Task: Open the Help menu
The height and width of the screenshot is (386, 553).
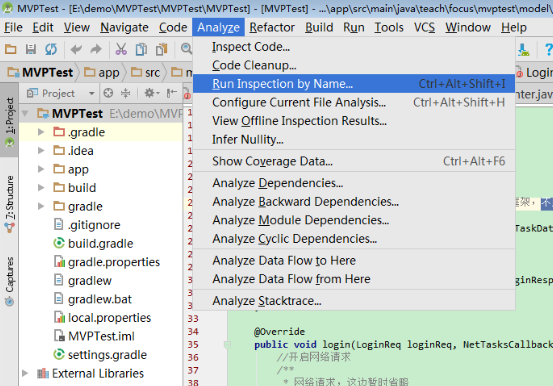Action: (x=514, y=28)
